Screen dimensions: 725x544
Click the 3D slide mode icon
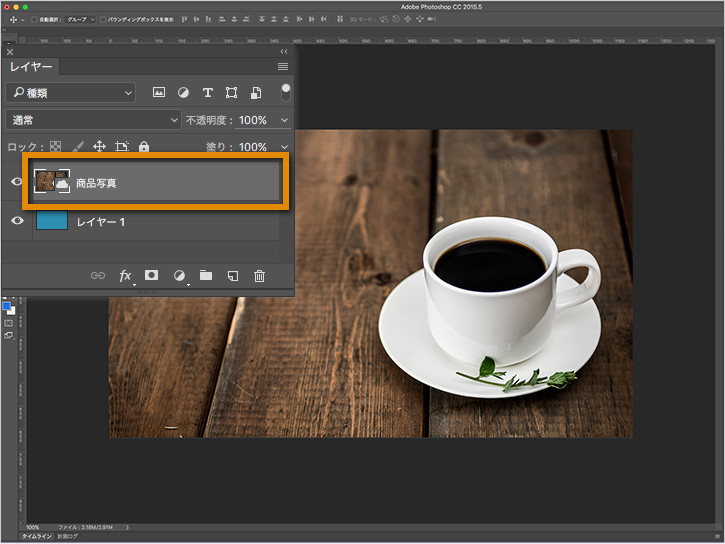click(420, 19)
